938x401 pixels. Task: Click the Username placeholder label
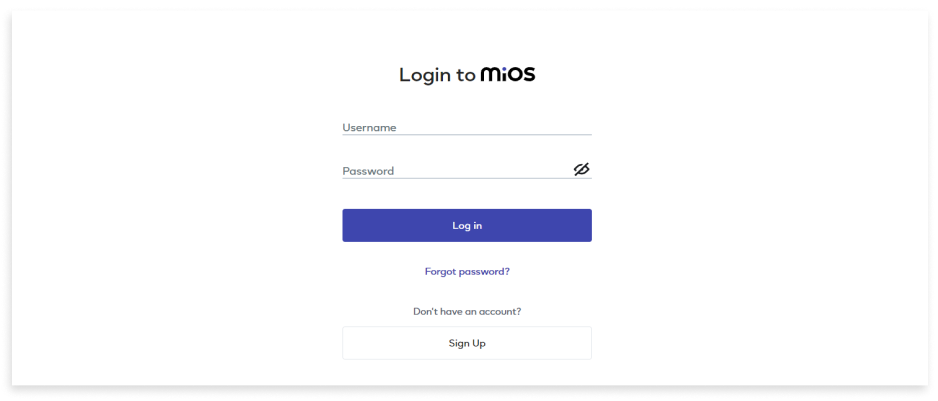pyautogui.click(x=369, y=127)
